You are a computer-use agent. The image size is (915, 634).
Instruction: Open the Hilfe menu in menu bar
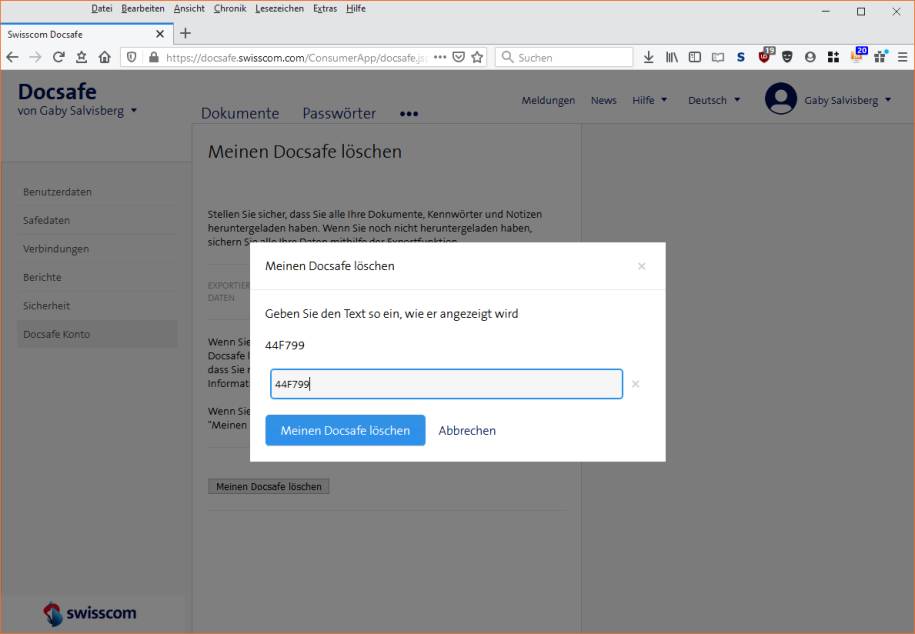coord(356,8)
